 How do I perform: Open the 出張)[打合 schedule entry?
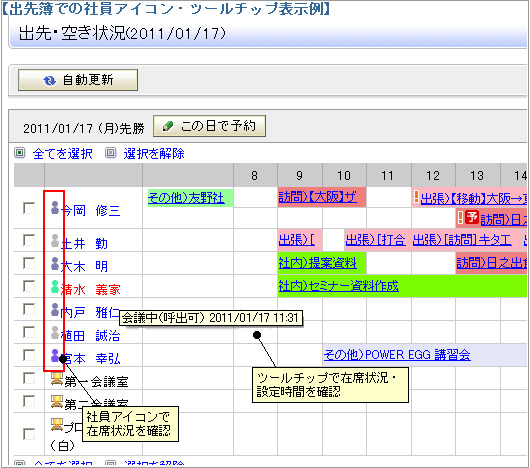tap(375, 240)
